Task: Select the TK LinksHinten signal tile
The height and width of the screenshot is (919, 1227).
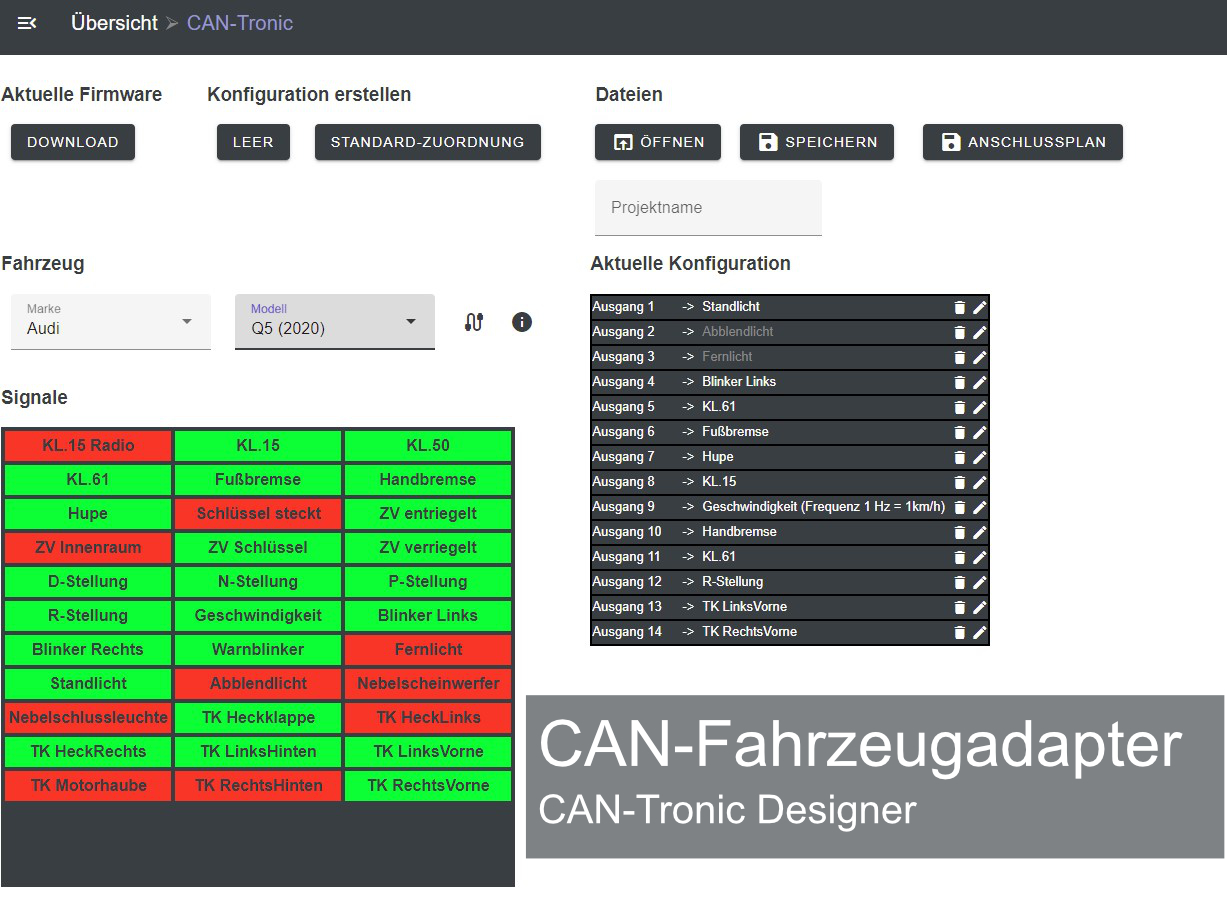Action: click(x=258, y=752)
